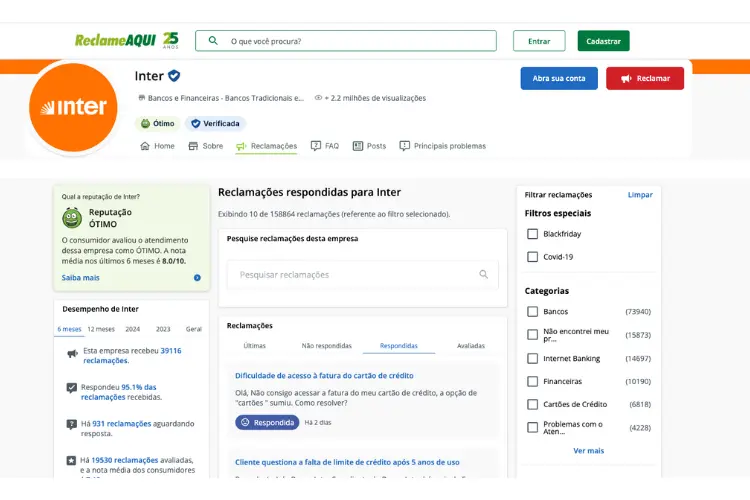
Task: Enable the Blackfriday filter checkbox
Action: pyautogui.click(x=532, y=234)
